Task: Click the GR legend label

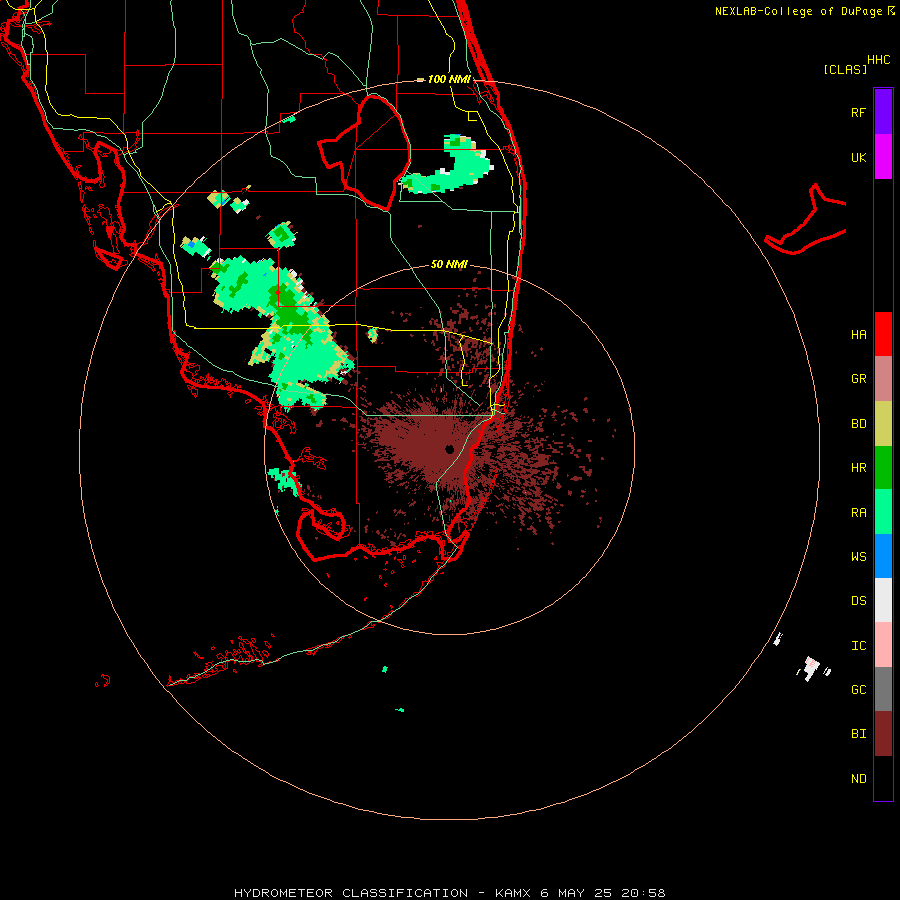Action: point(858,379)
